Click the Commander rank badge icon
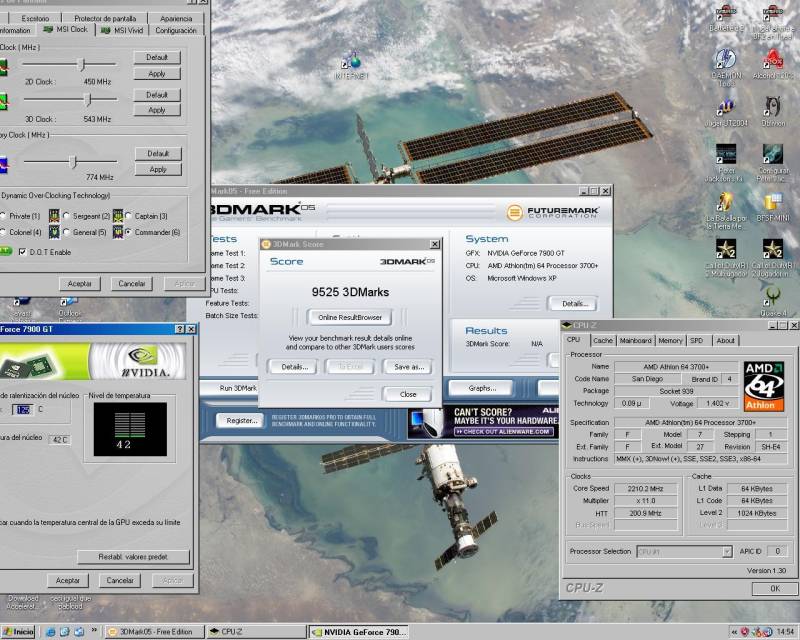 [x=118, y=232]
